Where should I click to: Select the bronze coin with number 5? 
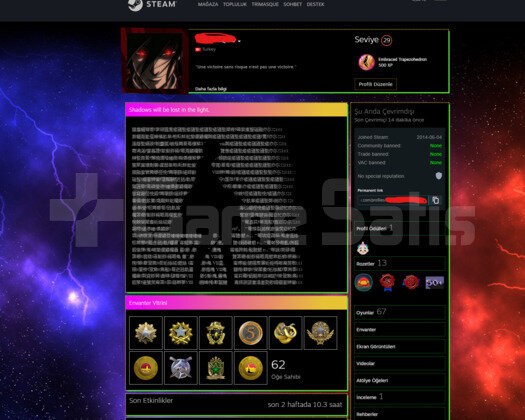(x=251, y=333)
